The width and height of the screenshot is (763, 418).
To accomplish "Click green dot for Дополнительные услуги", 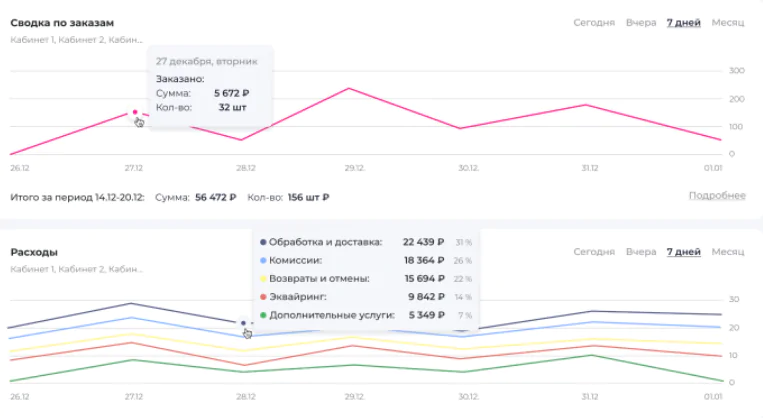I will pos(263,315).
